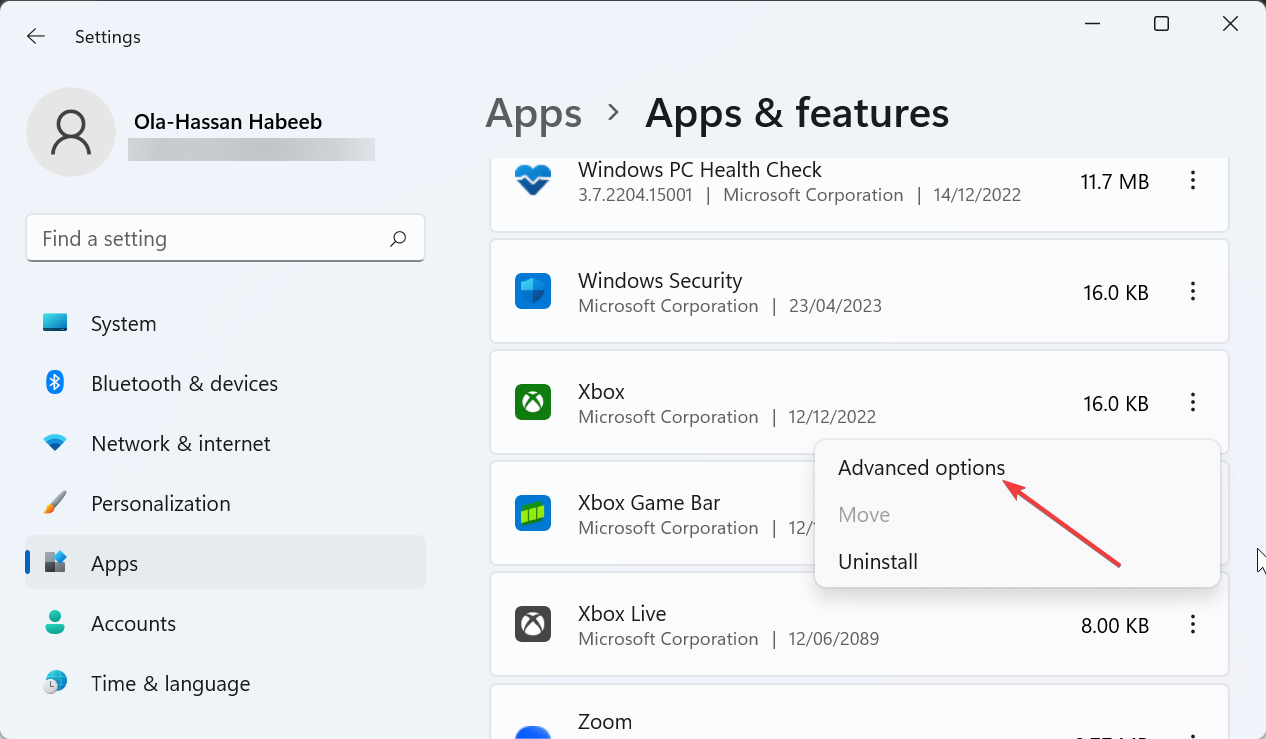
Task: Click the Personalization paintbrush icon
Action: pyautogui.click(x=55, y=503)
